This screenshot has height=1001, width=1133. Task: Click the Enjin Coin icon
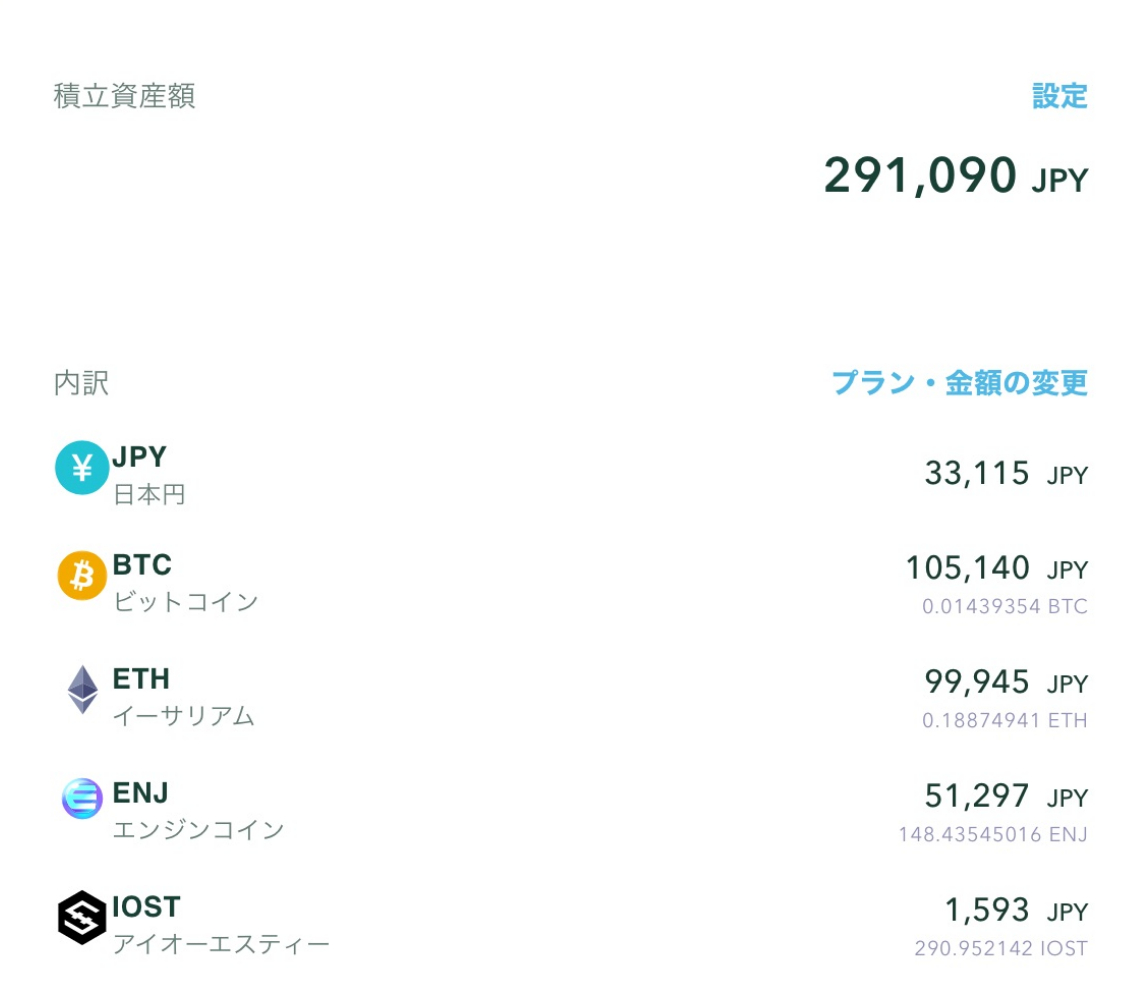coord(82,799)
